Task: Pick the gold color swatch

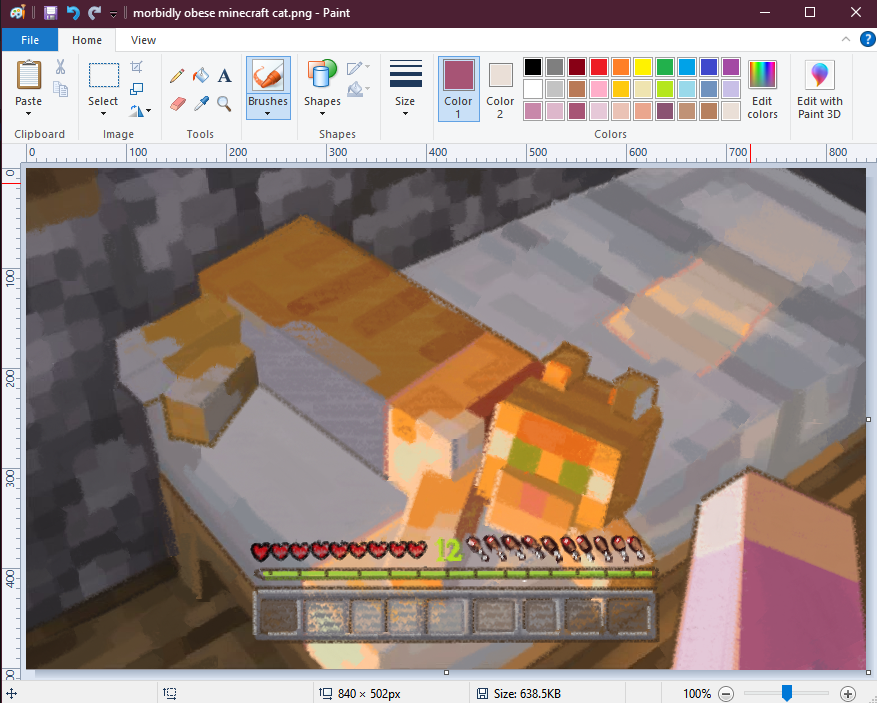Action: [621, 89]
